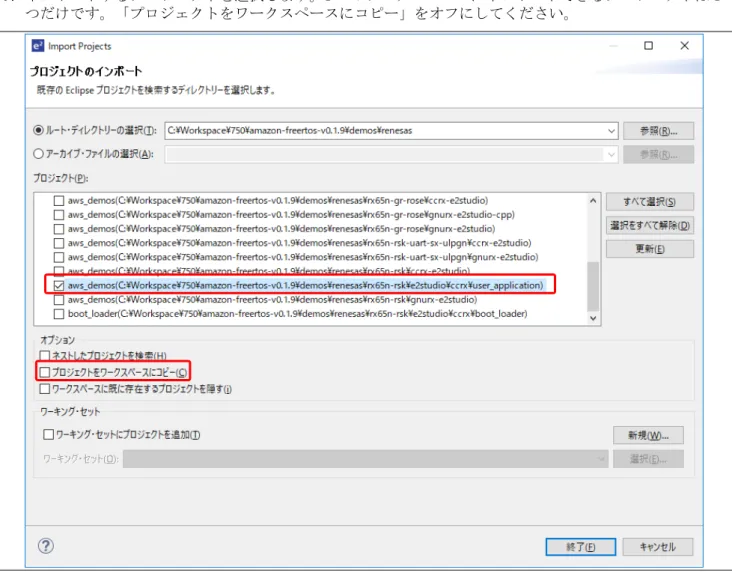The image size is (732, 576).
Task: Open the root directory path dropdown
Action: point(611,131)
